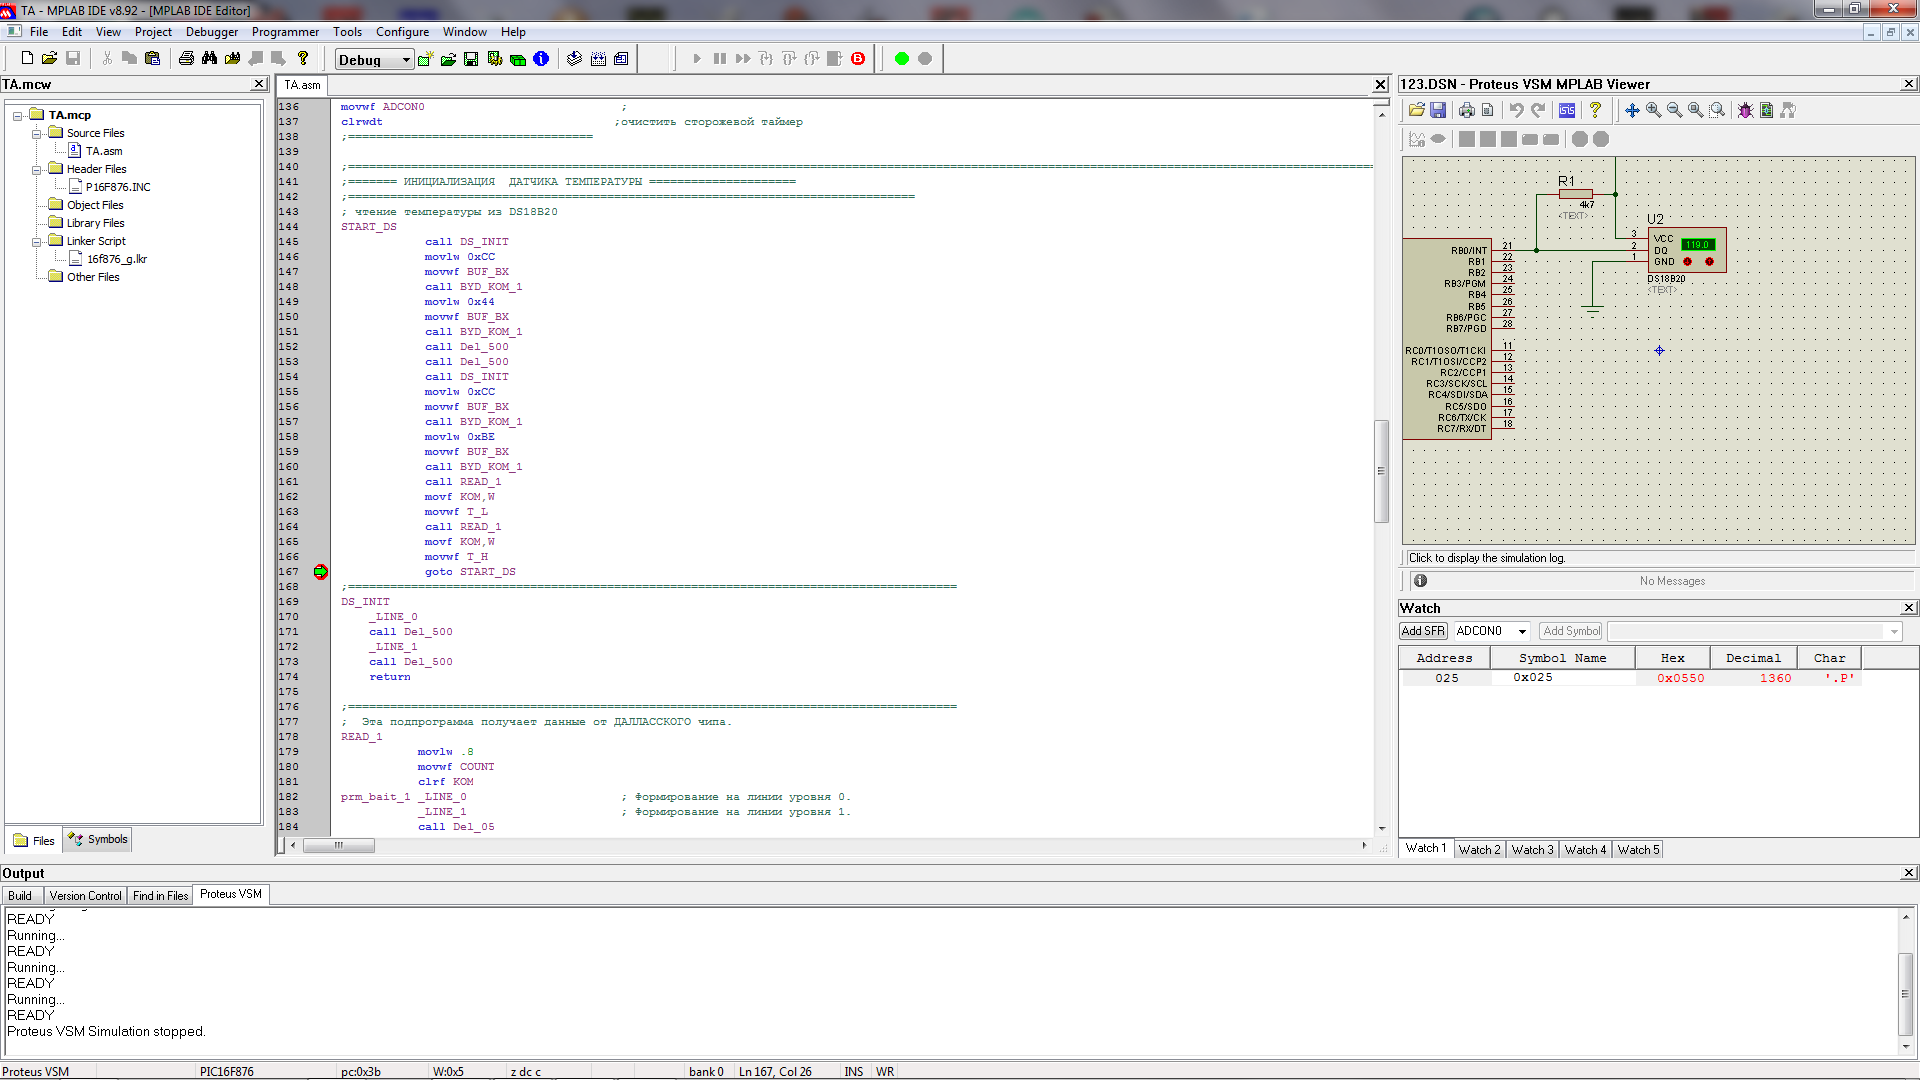Select the pan/re-center cross icon

1632,111
